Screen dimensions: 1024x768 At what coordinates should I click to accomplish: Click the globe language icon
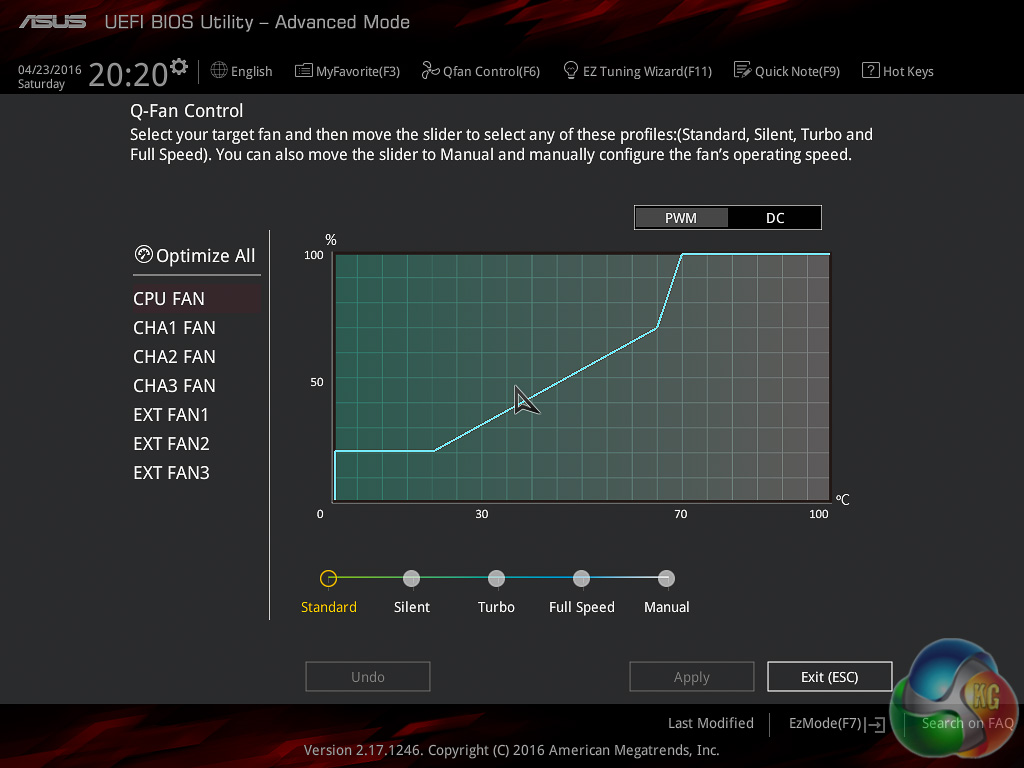click(219, 70)
